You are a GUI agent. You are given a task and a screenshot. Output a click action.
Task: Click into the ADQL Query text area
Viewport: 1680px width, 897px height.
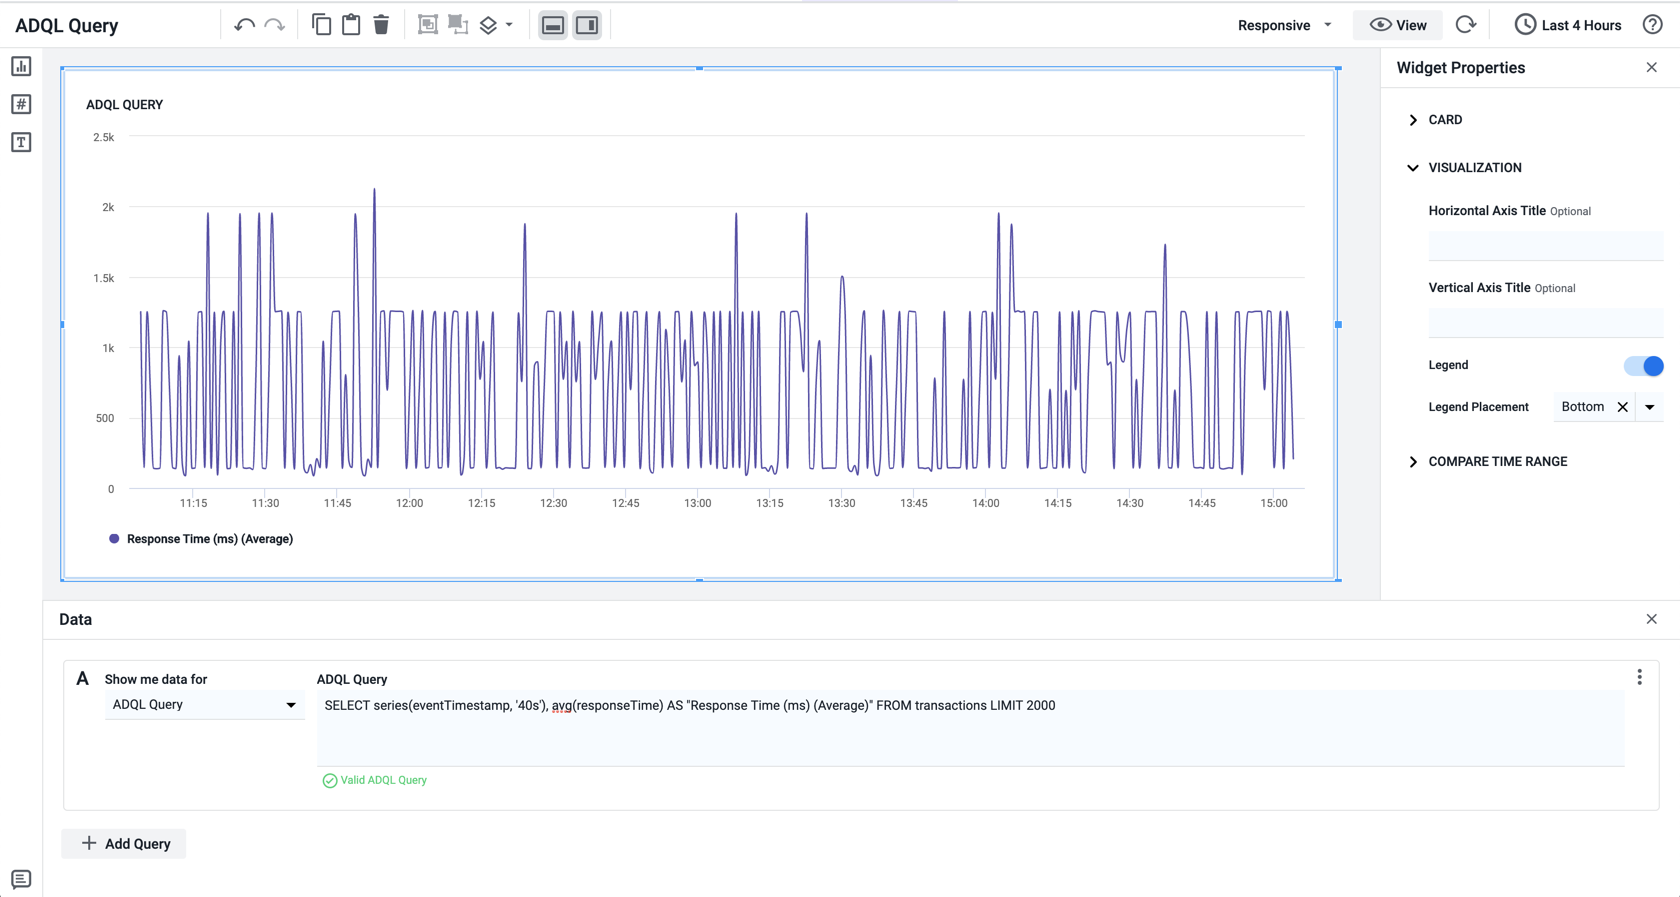[970, 729]
